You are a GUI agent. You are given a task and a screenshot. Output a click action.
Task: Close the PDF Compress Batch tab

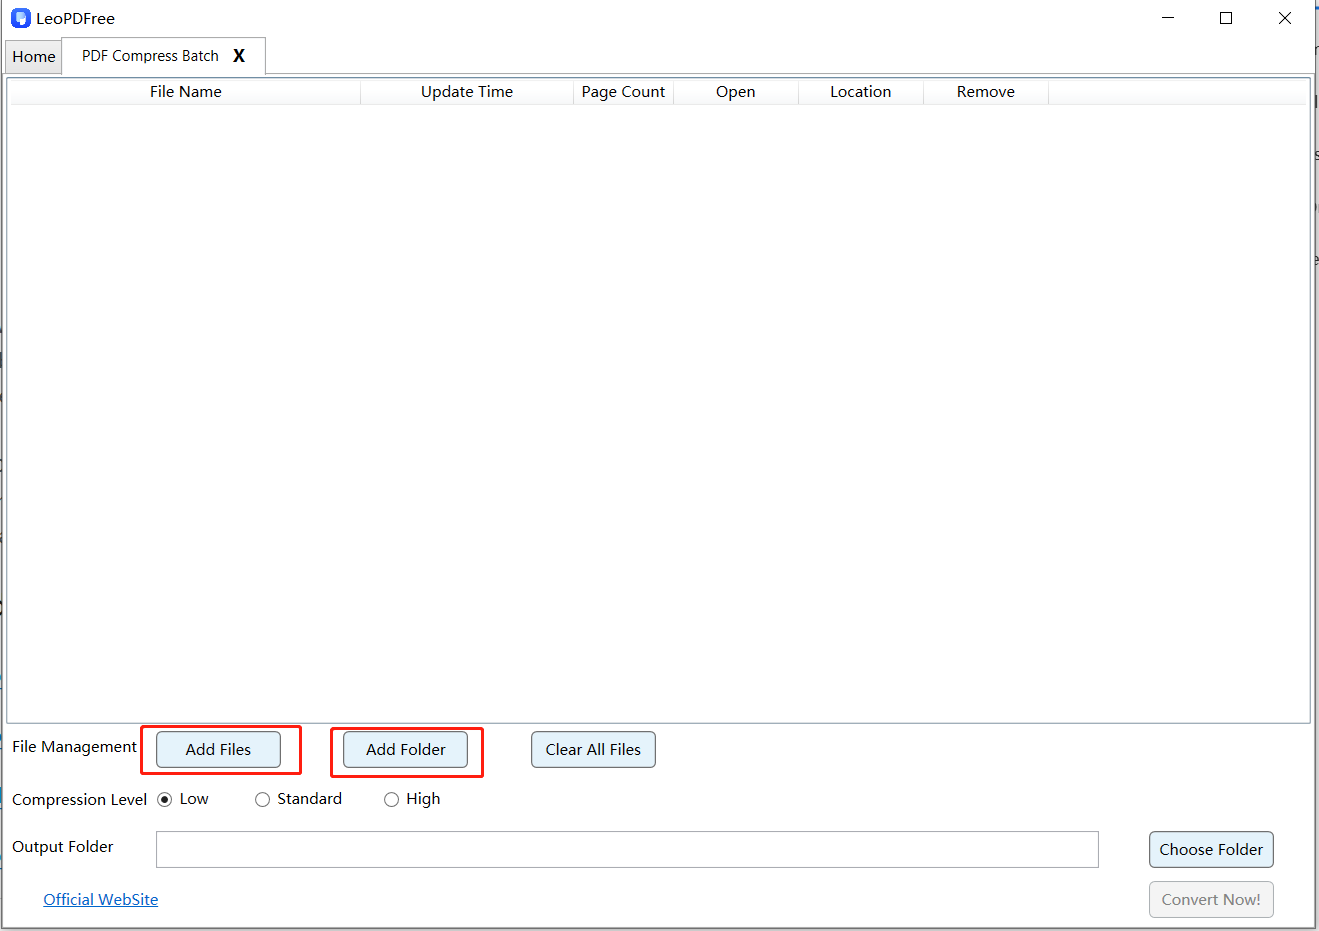pos(239,57)
